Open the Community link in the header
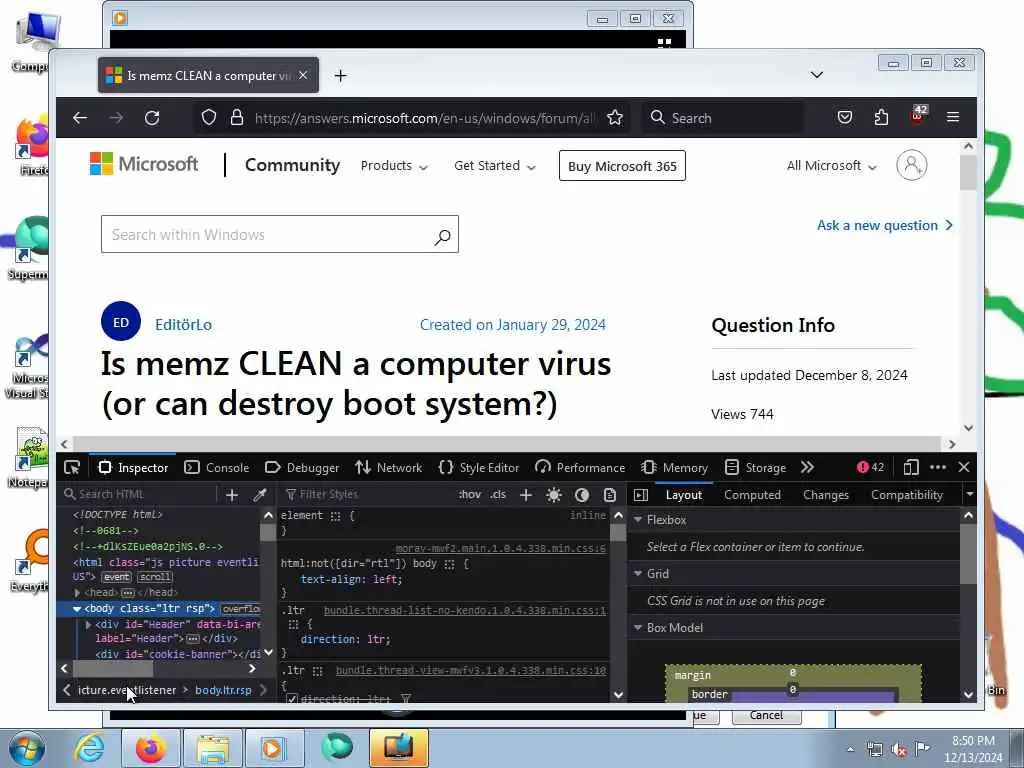 (292, 165)
